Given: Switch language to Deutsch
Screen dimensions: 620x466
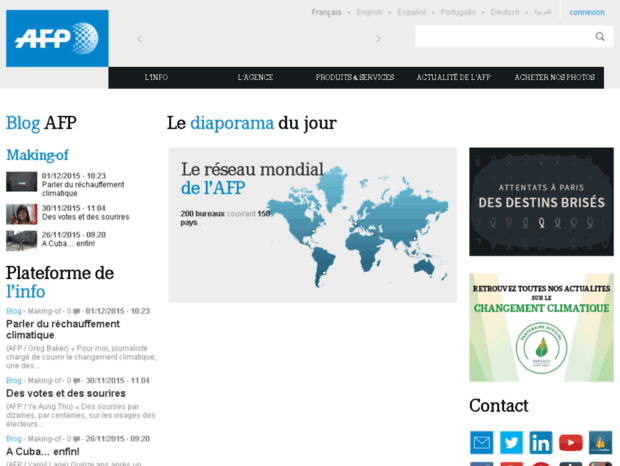Looking at the screenshot, I should tap(505, 12).
